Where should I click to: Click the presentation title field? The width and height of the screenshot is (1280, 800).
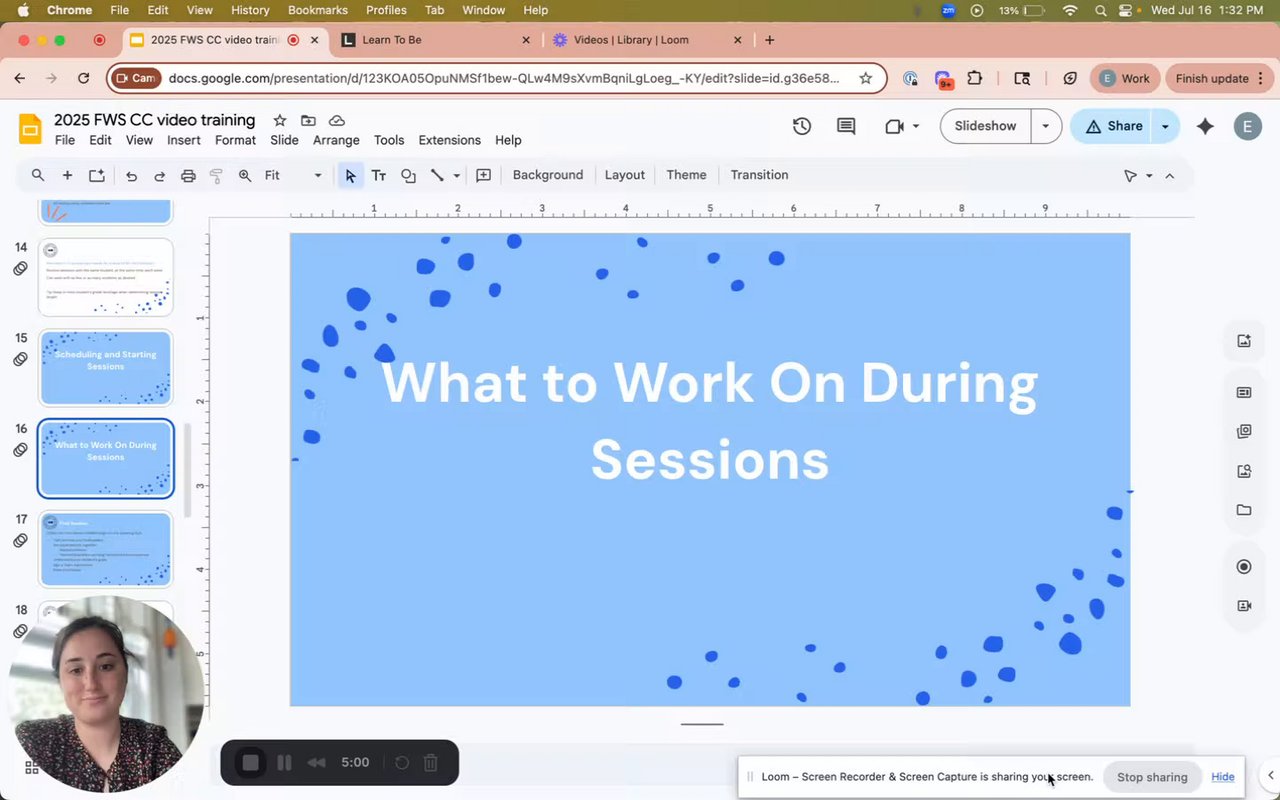point(155,120)
